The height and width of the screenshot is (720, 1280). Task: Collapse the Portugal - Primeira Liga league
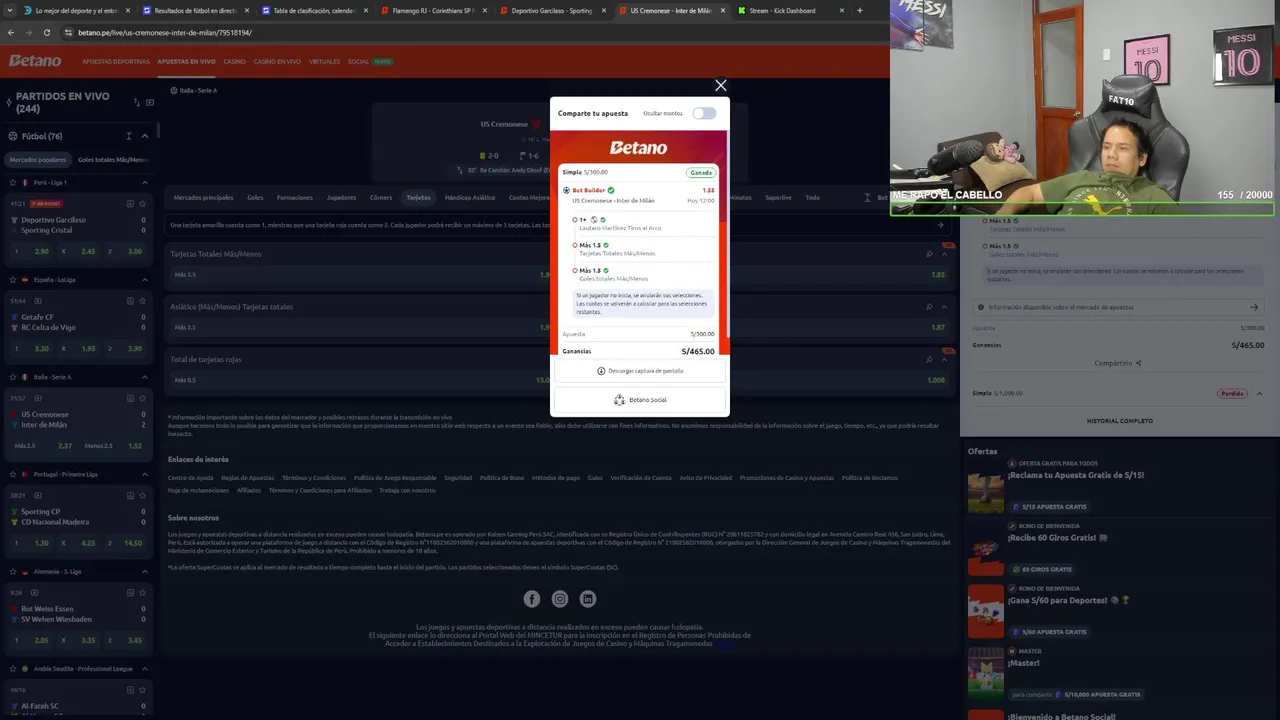tap(144, 474)
